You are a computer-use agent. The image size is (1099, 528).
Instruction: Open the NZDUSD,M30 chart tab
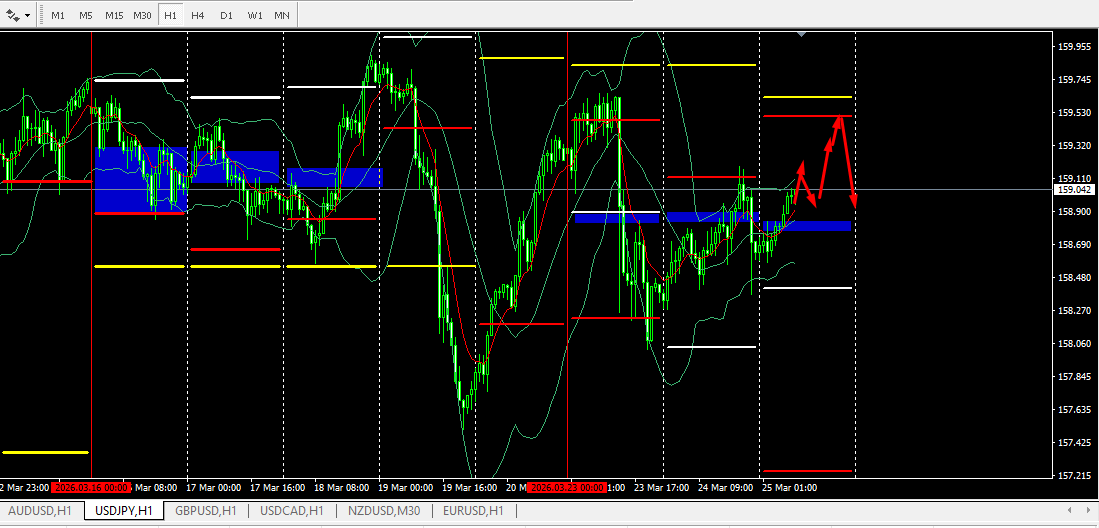(x=382, y=510)
